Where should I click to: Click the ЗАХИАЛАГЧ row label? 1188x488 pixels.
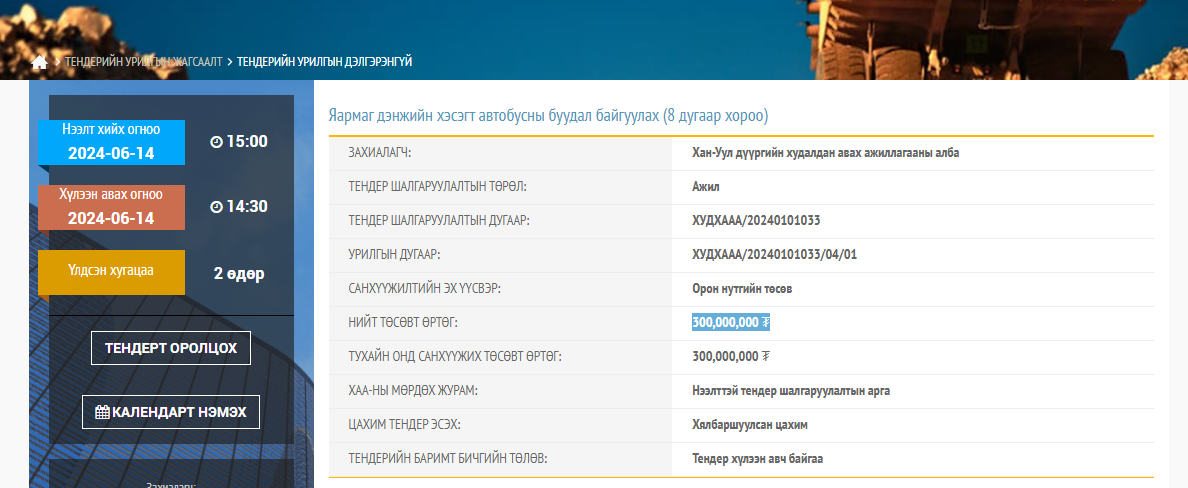[x=380, y=153]
